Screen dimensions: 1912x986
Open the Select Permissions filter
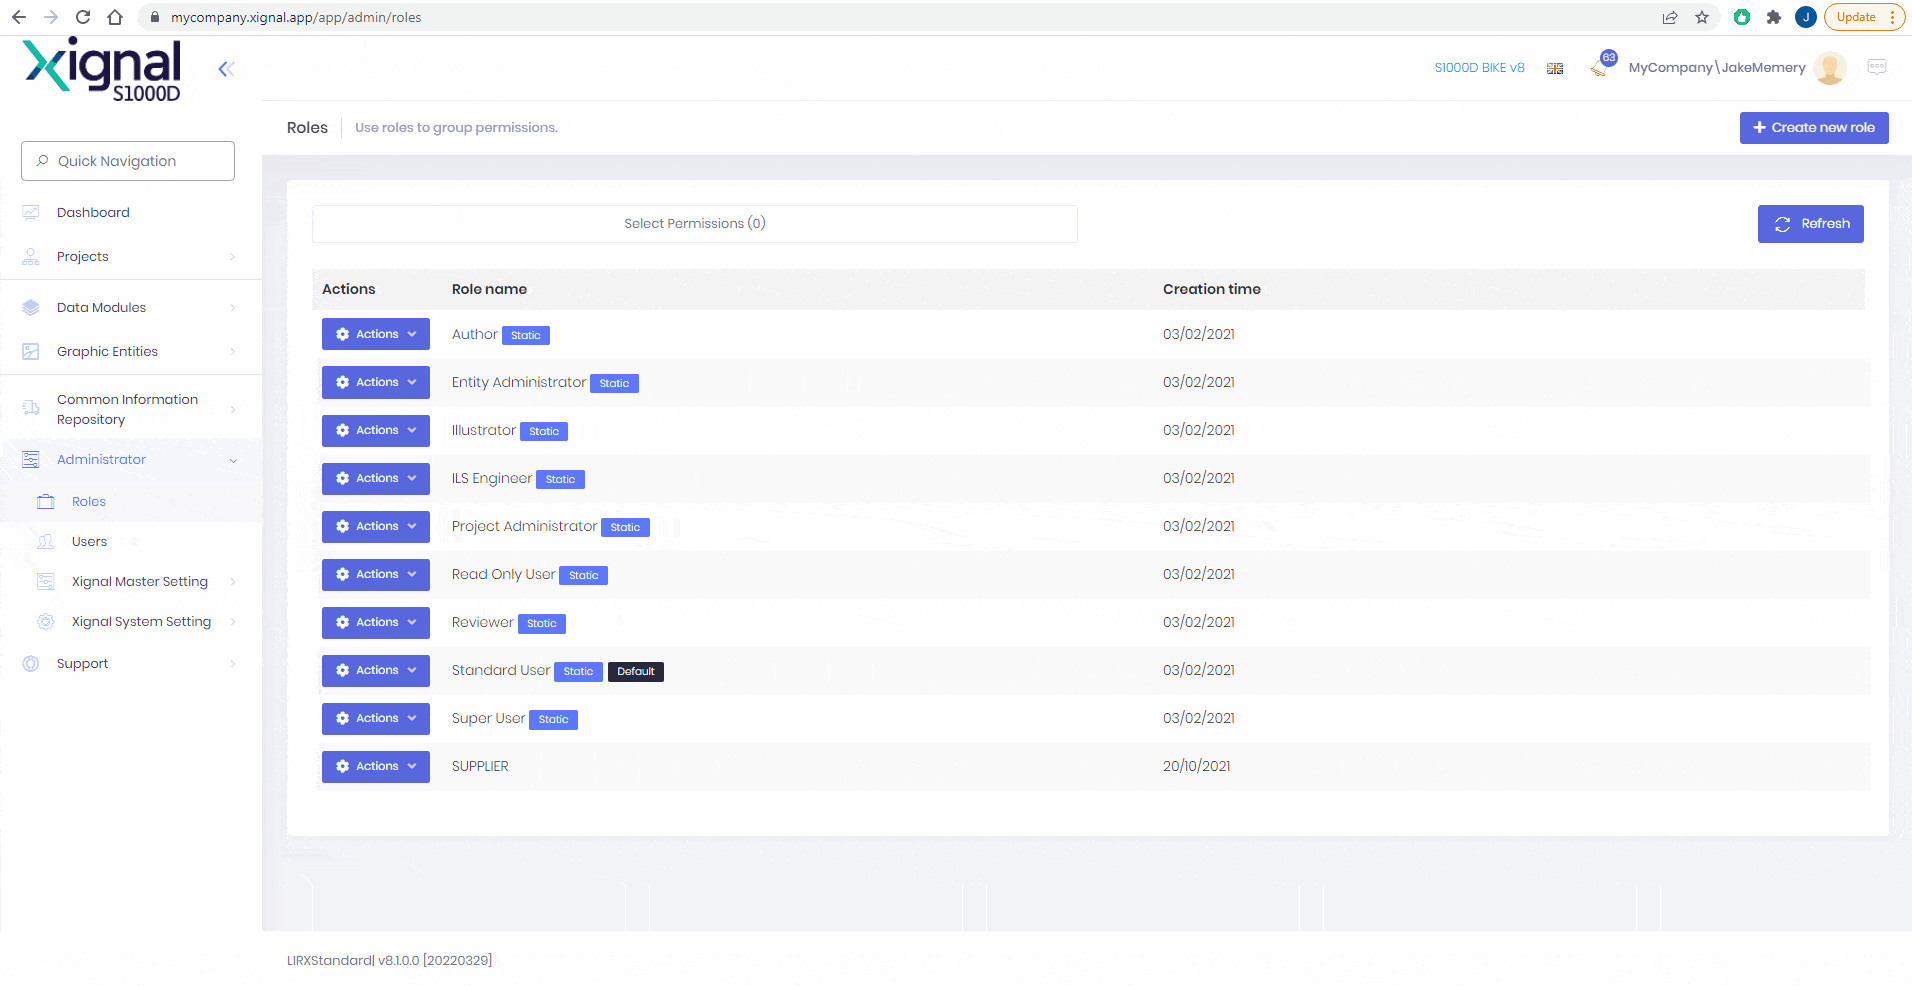pos(694,224)
